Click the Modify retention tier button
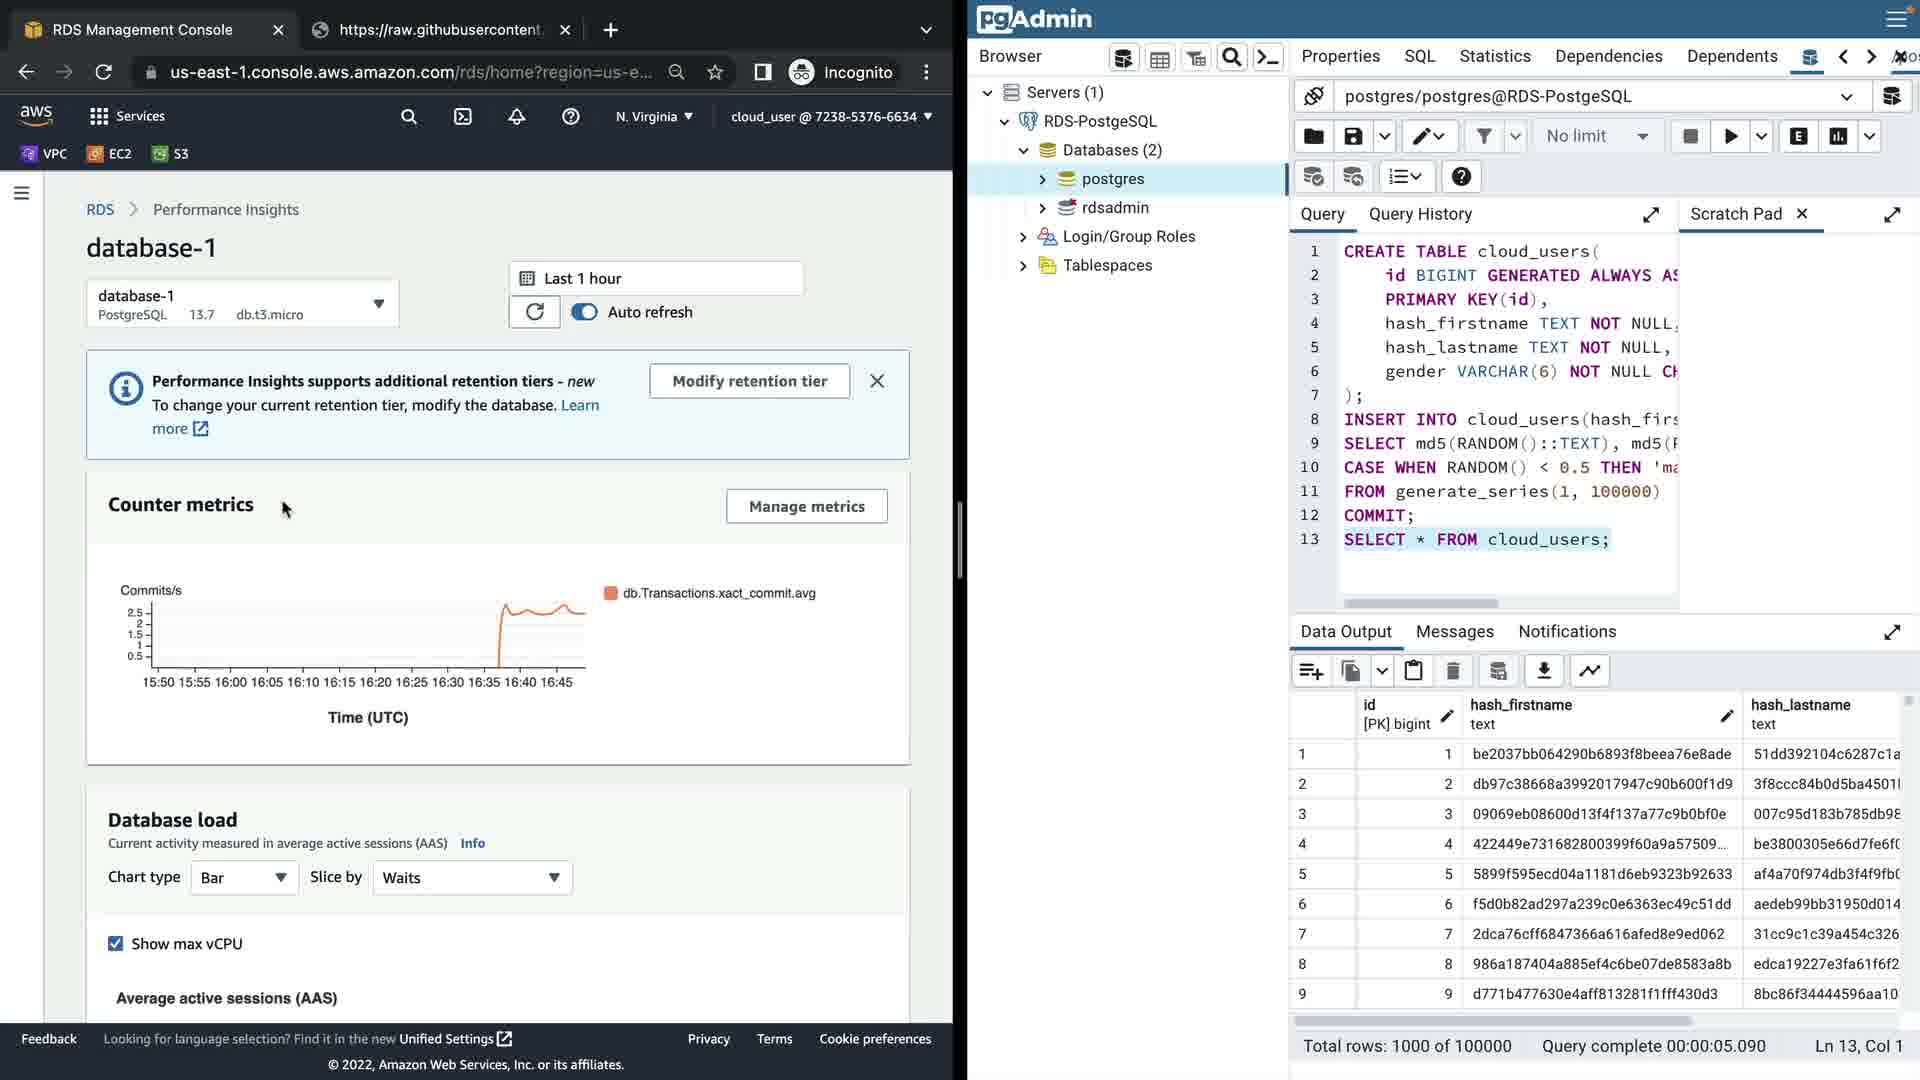1920x1080 pixels. click(x=749, y=381)
